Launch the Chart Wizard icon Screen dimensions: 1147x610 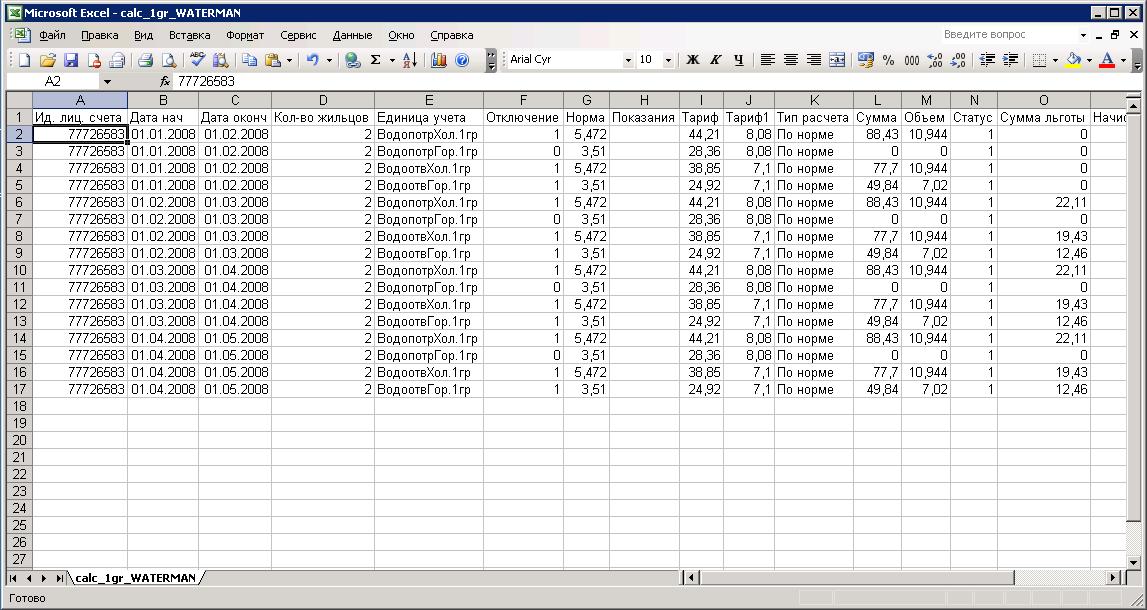(439, 60)
